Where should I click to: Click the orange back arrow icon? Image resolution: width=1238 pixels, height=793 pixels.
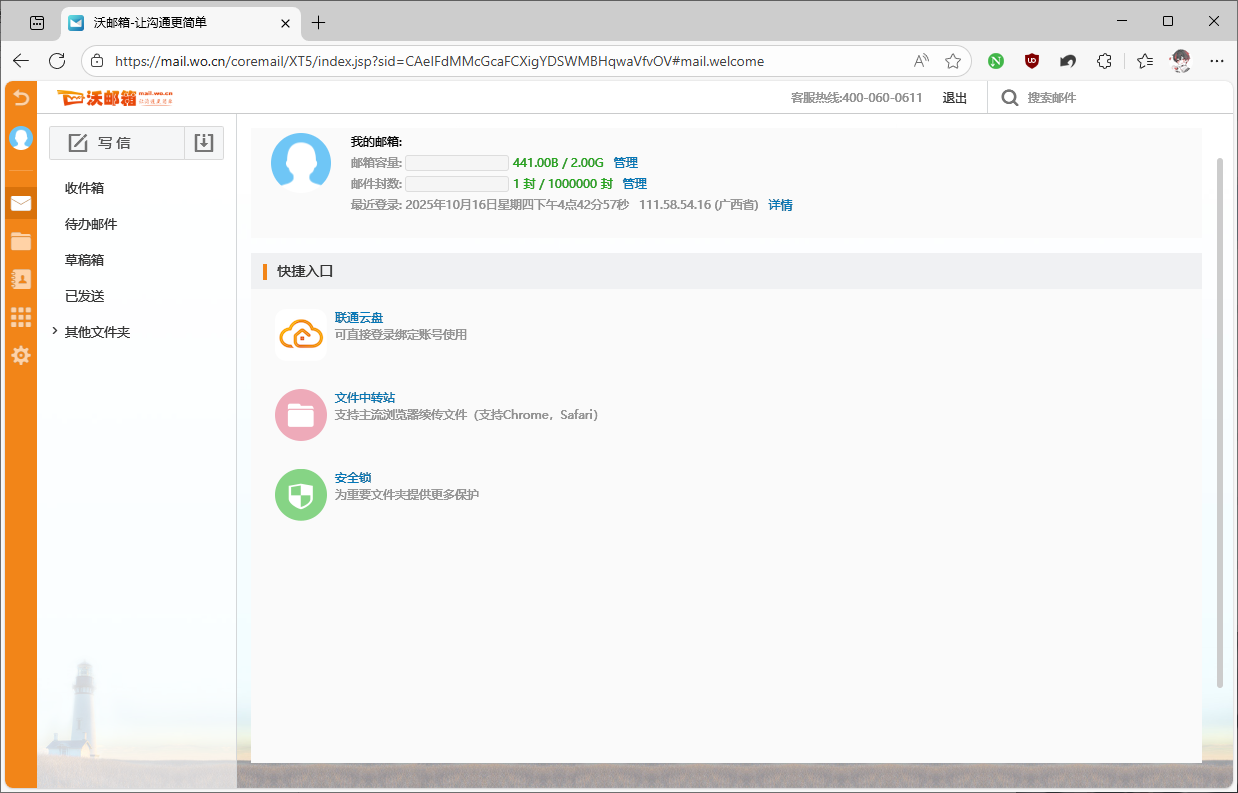point(21,98)
